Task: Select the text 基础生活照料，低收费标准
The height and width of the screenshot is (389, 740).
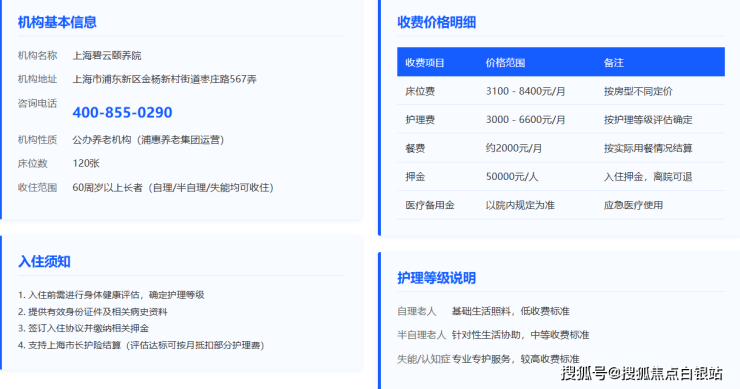Action: (x=511, y=312)
